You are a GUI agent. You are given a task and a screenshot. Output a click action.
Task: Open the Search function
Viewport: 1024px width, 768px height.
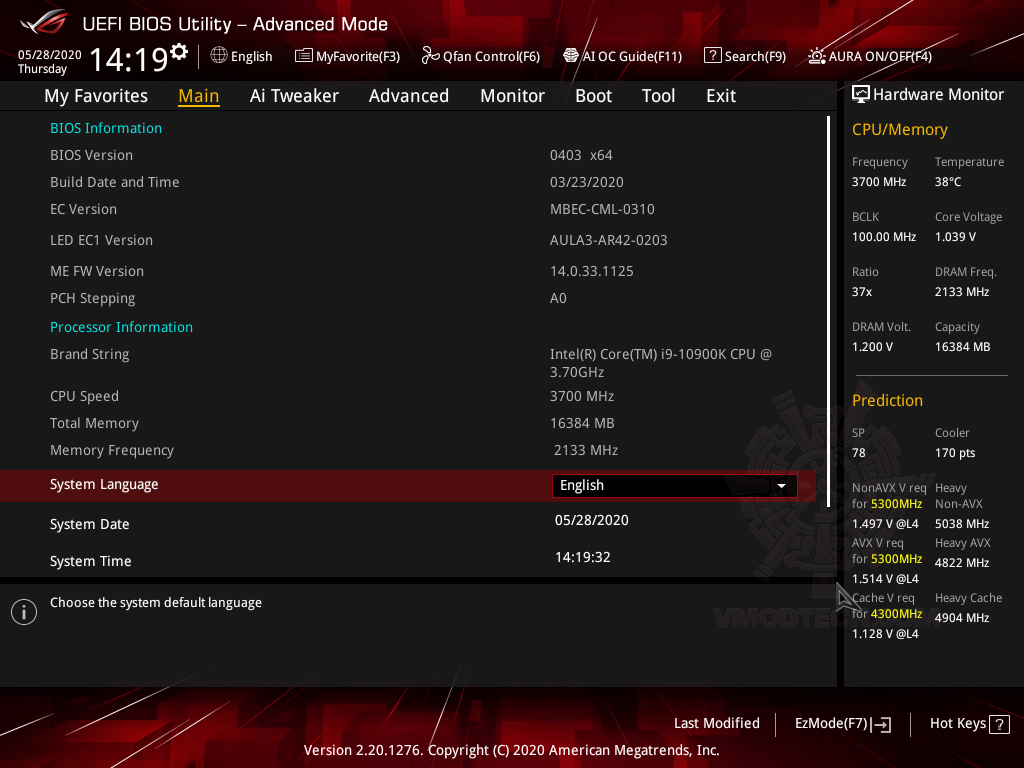click(744, 56)
